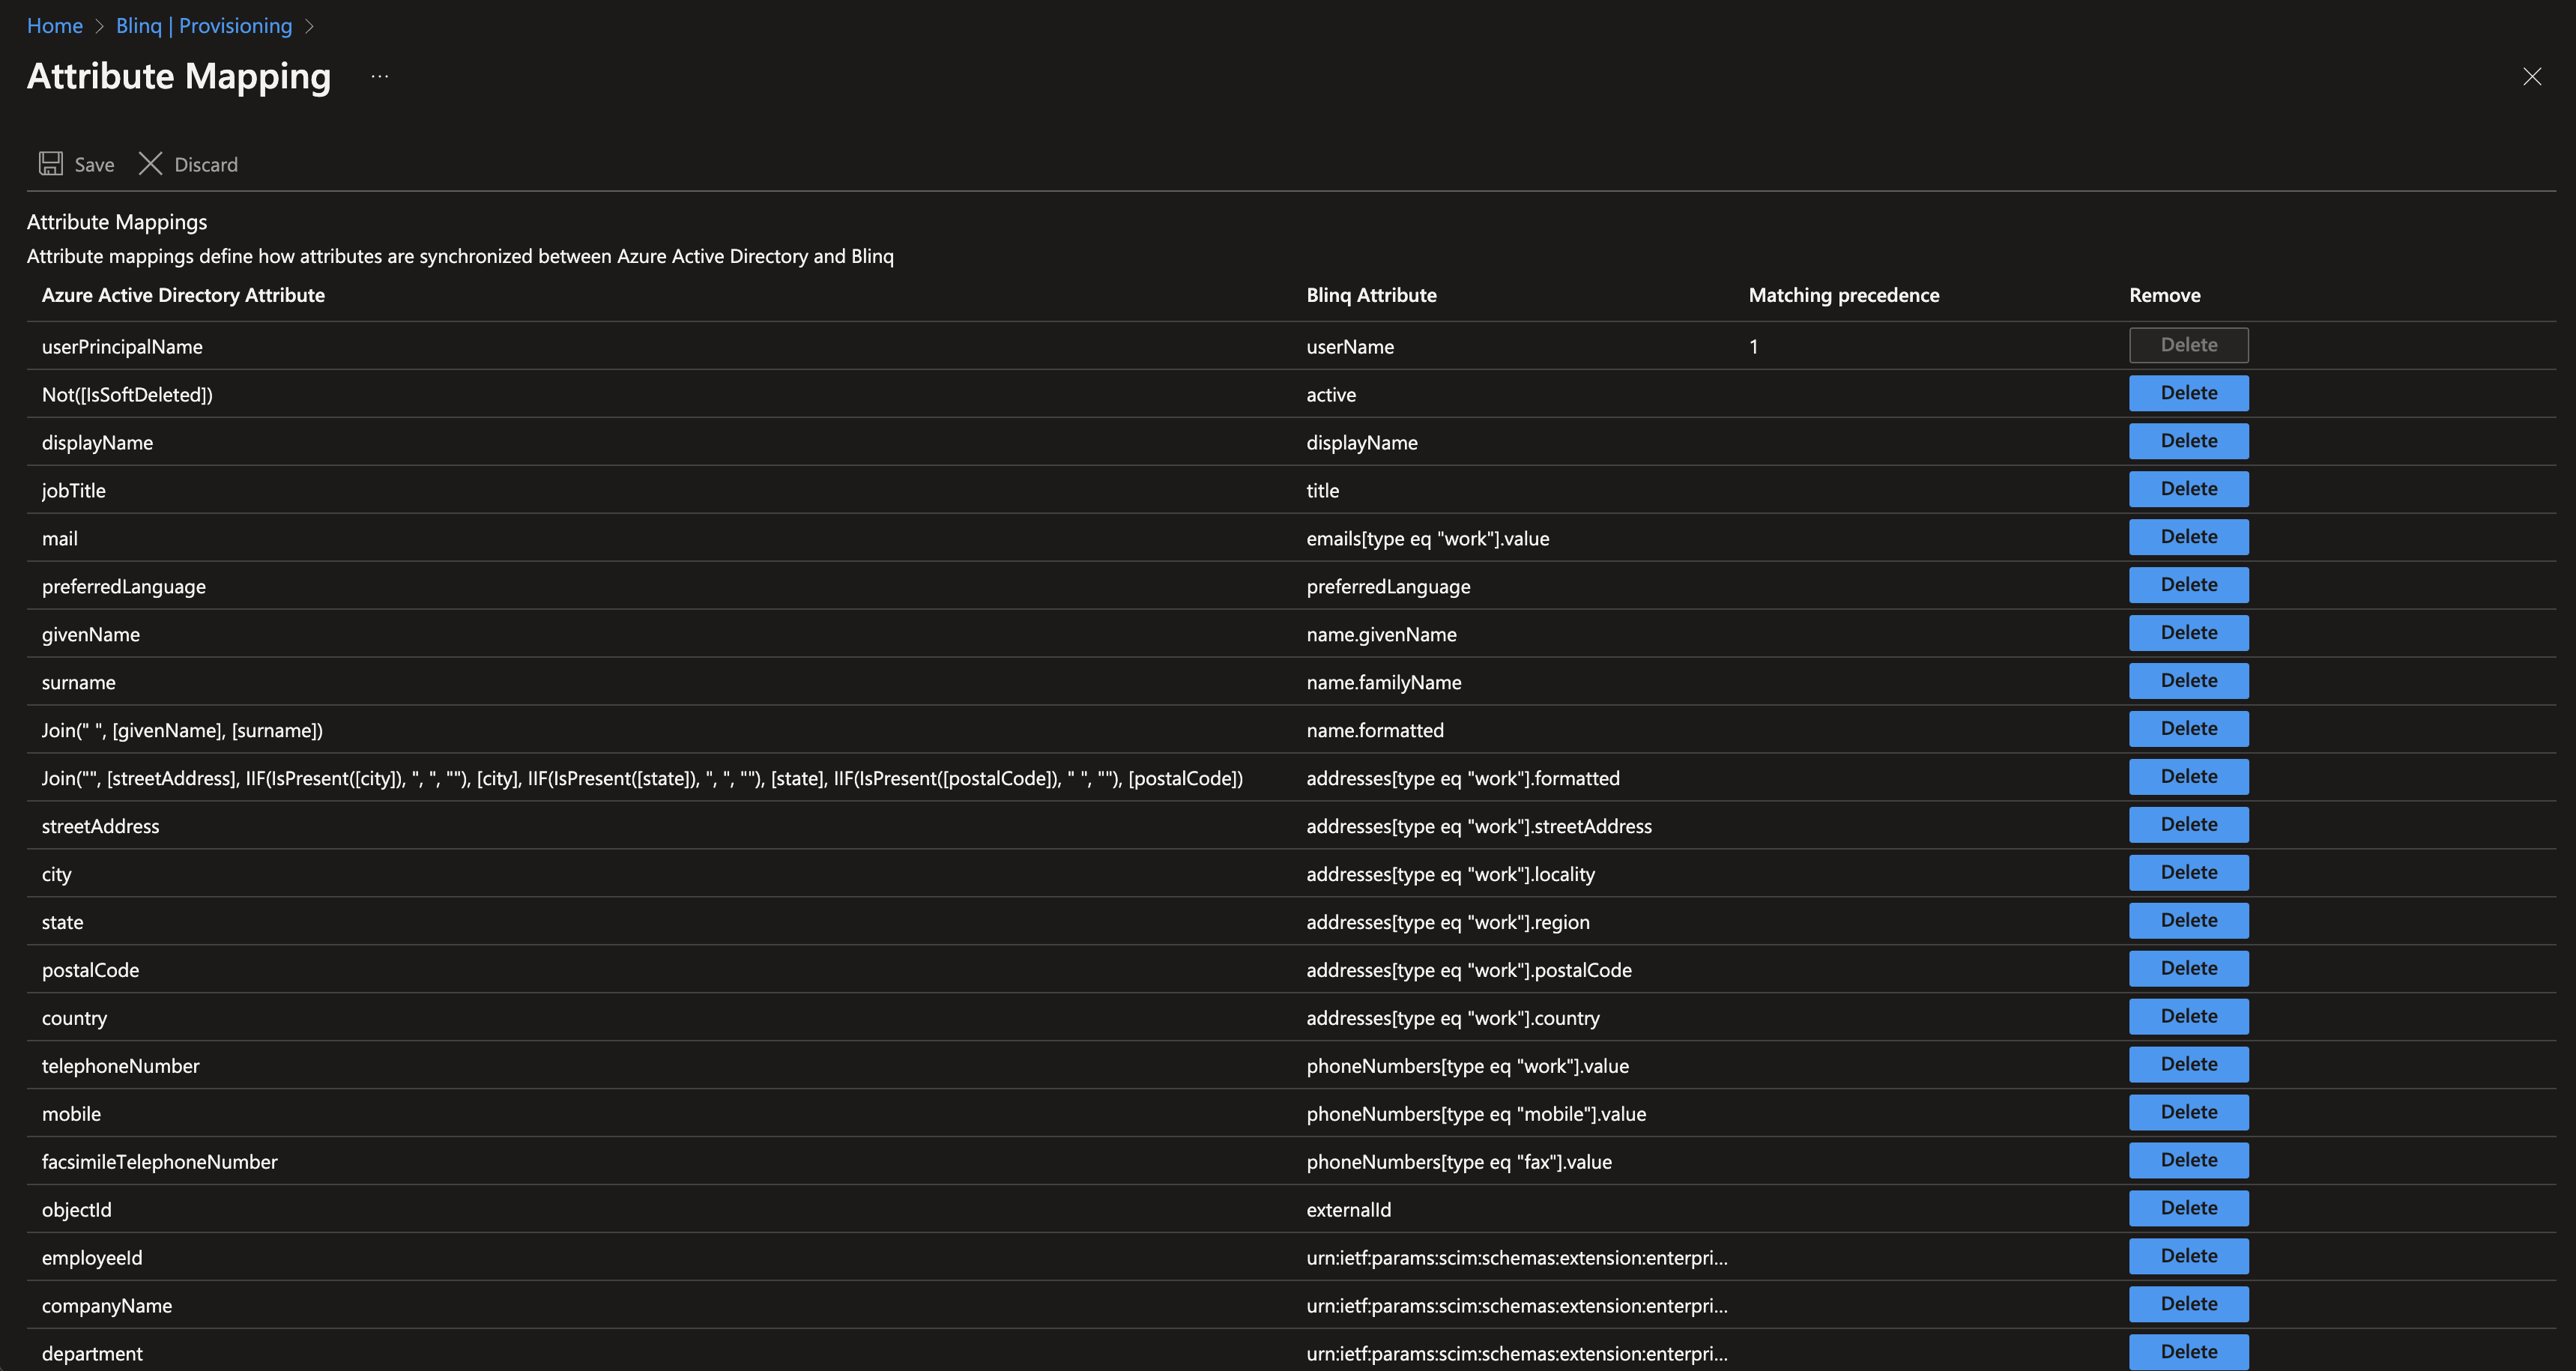Close the Attribute Mapping blade
This screenshot has height=1371, width=2576.
pos(2531,77)
